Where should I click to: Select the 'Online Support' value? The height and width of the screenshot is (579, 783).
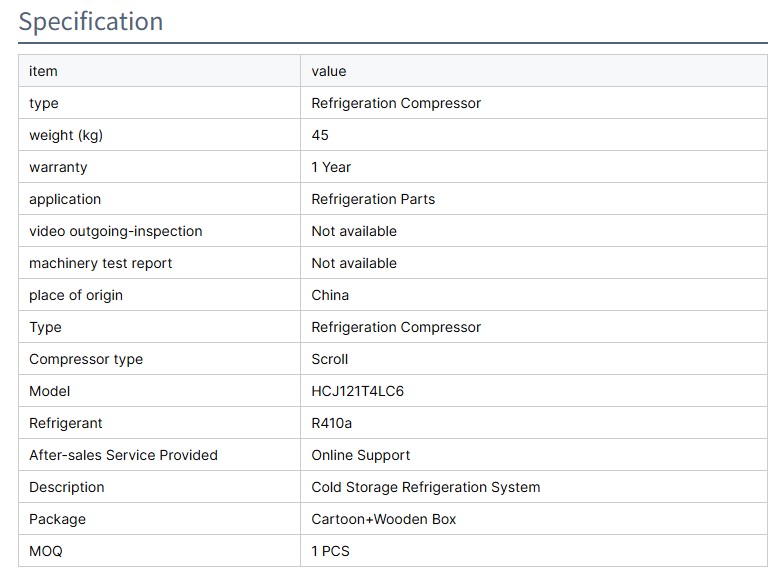(x=361, y=455)
